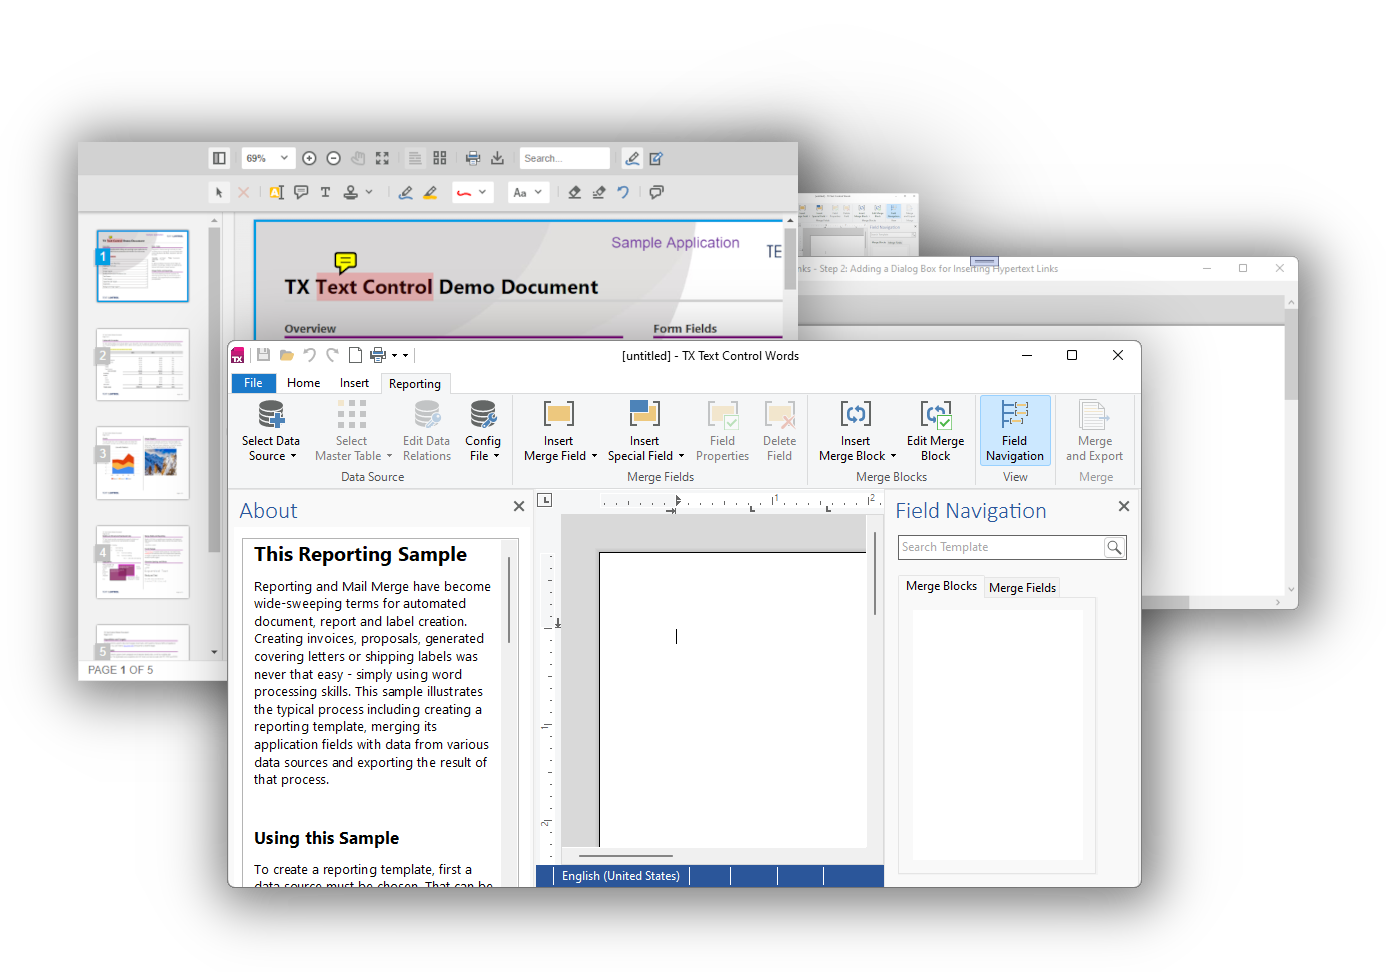Close the Field Navigation panel

[1124, 506]
